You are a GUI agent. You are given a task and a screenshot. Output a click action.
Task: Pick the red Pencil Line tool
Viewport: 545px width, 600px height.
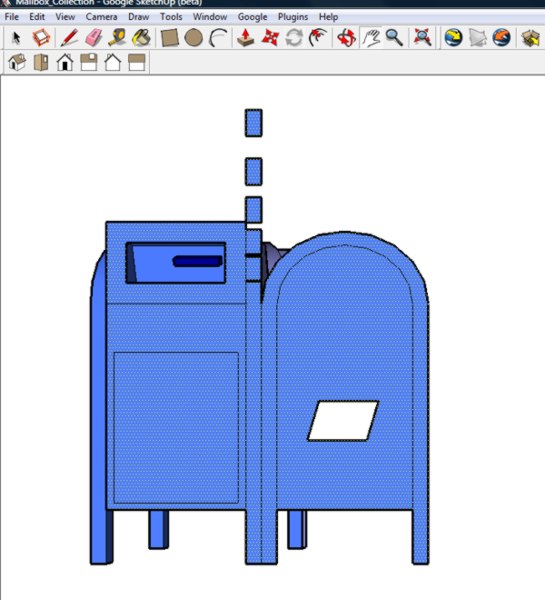coord(69,38)
